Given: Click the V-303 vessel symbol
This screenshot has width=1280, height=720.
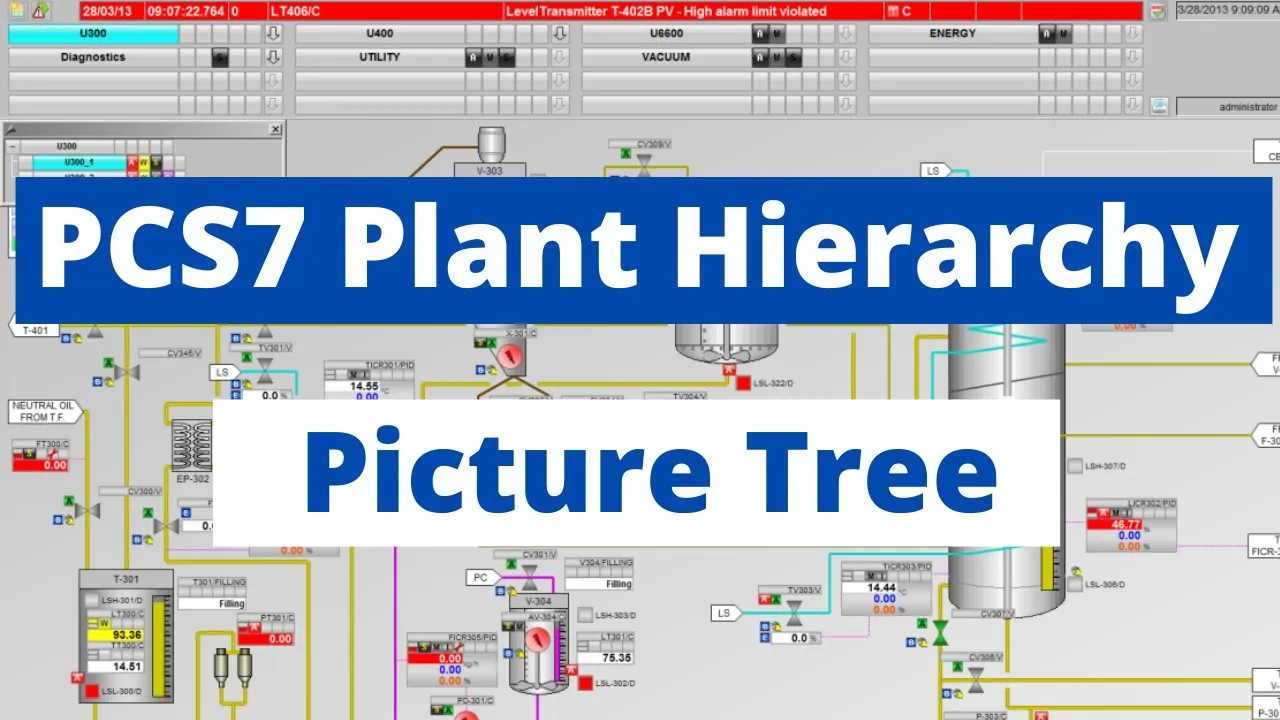Looking at the screenshot, I should 491,145.
